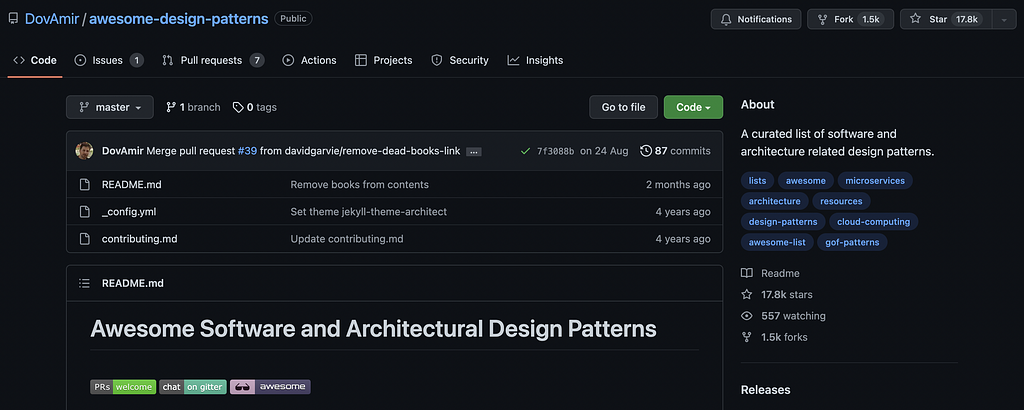Click the PRs welcome badge
Screen dimensions: 1024x410
coord(123,386)
